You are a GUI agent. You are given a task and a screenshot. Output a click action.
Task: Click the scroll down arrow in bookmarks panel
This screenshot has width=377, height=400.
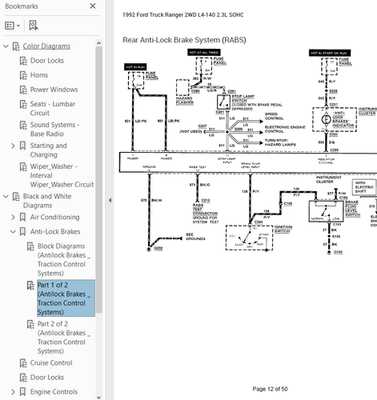pyautogui.click(x=99, y=397)
